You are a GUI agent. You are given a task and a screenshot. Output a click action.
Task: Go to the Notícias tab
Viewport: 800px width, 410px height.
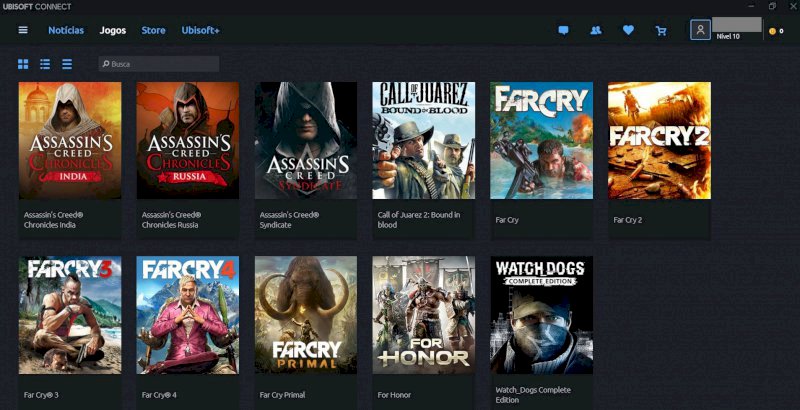[x=66, y=31]
